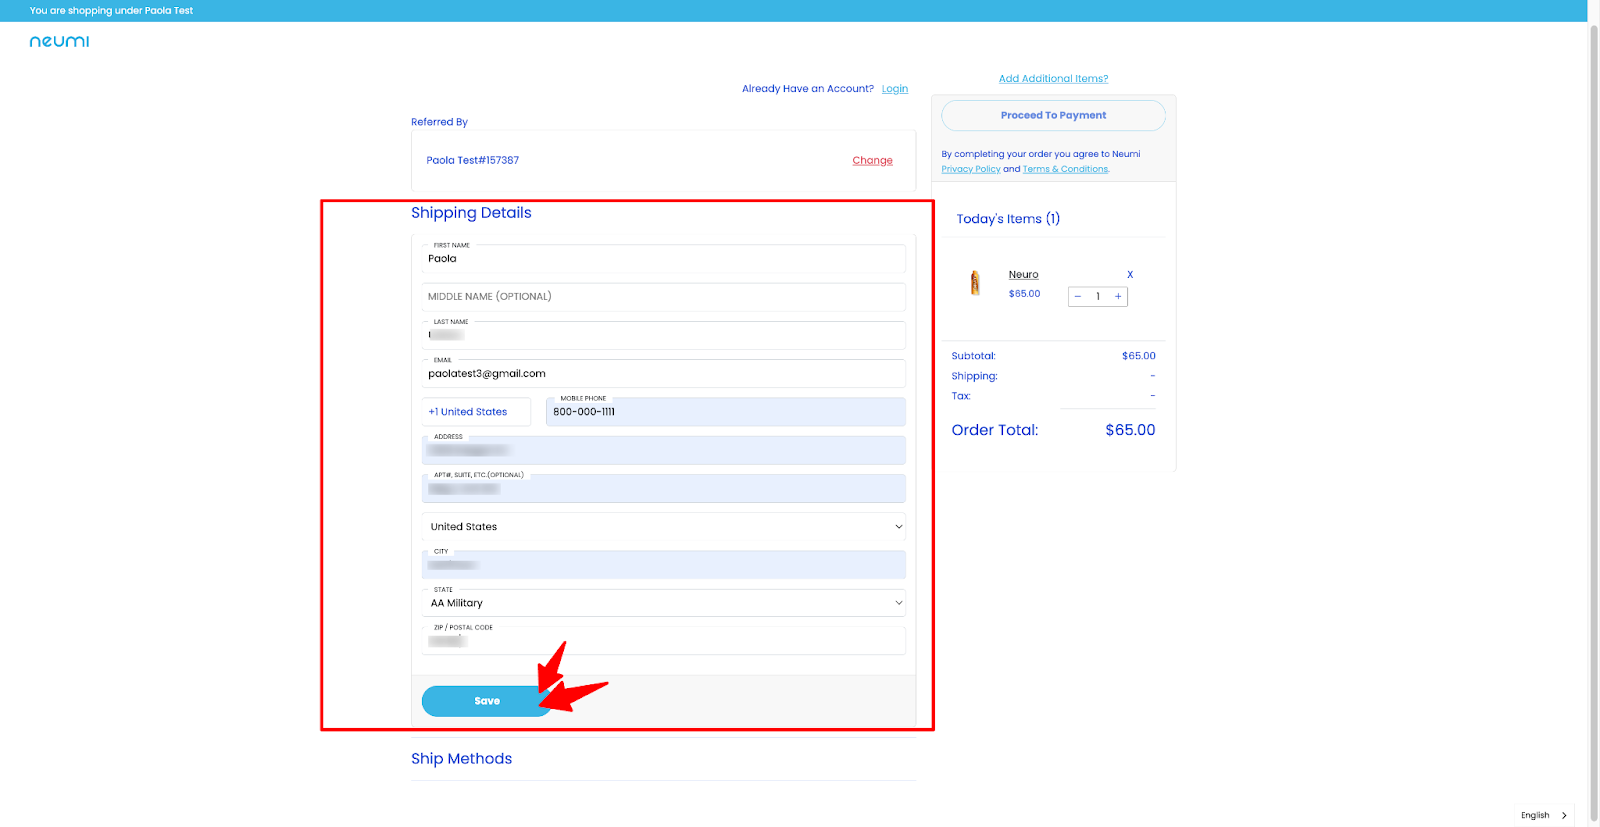Open the country dropdown showing United States
Screen dimensions: 1600x827
tap(664, 527)
